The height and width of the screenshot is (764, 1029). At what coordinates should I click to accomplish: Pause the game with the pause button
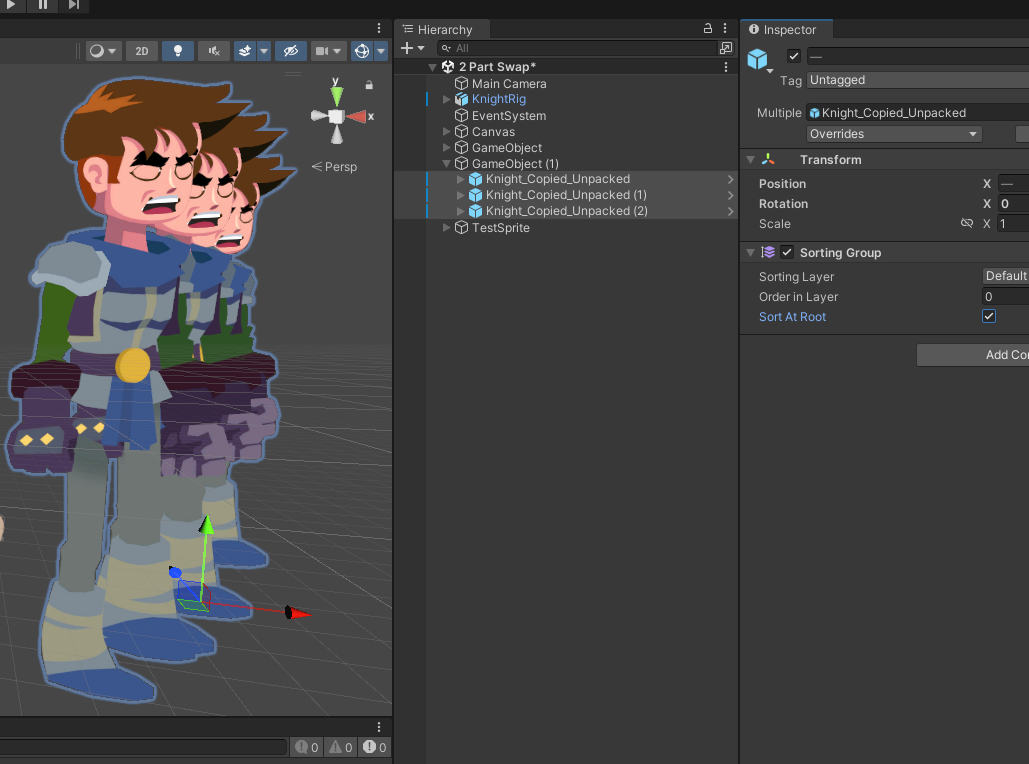click(x=43, y=5)
